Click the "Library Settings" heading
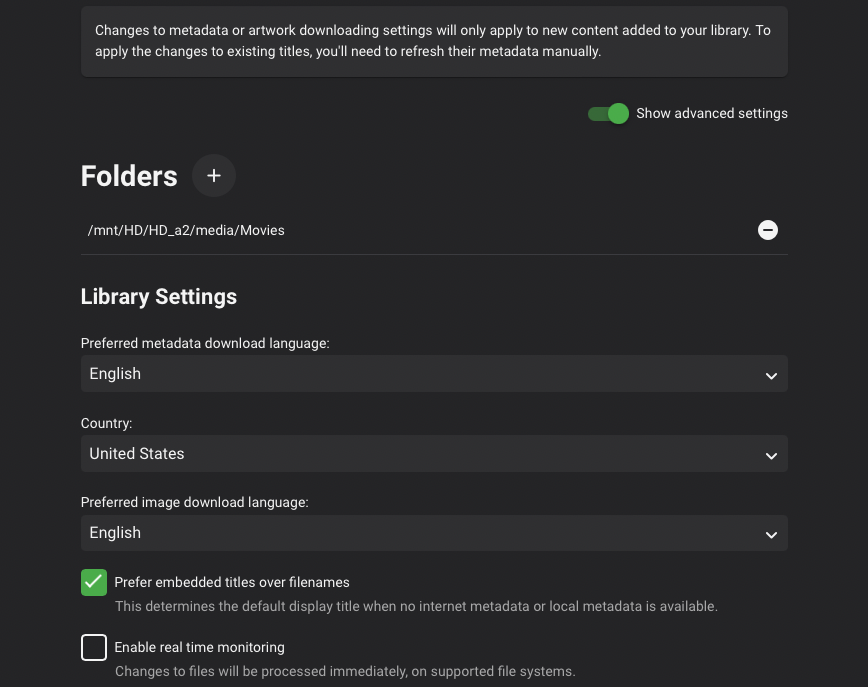 pos(159,297)
